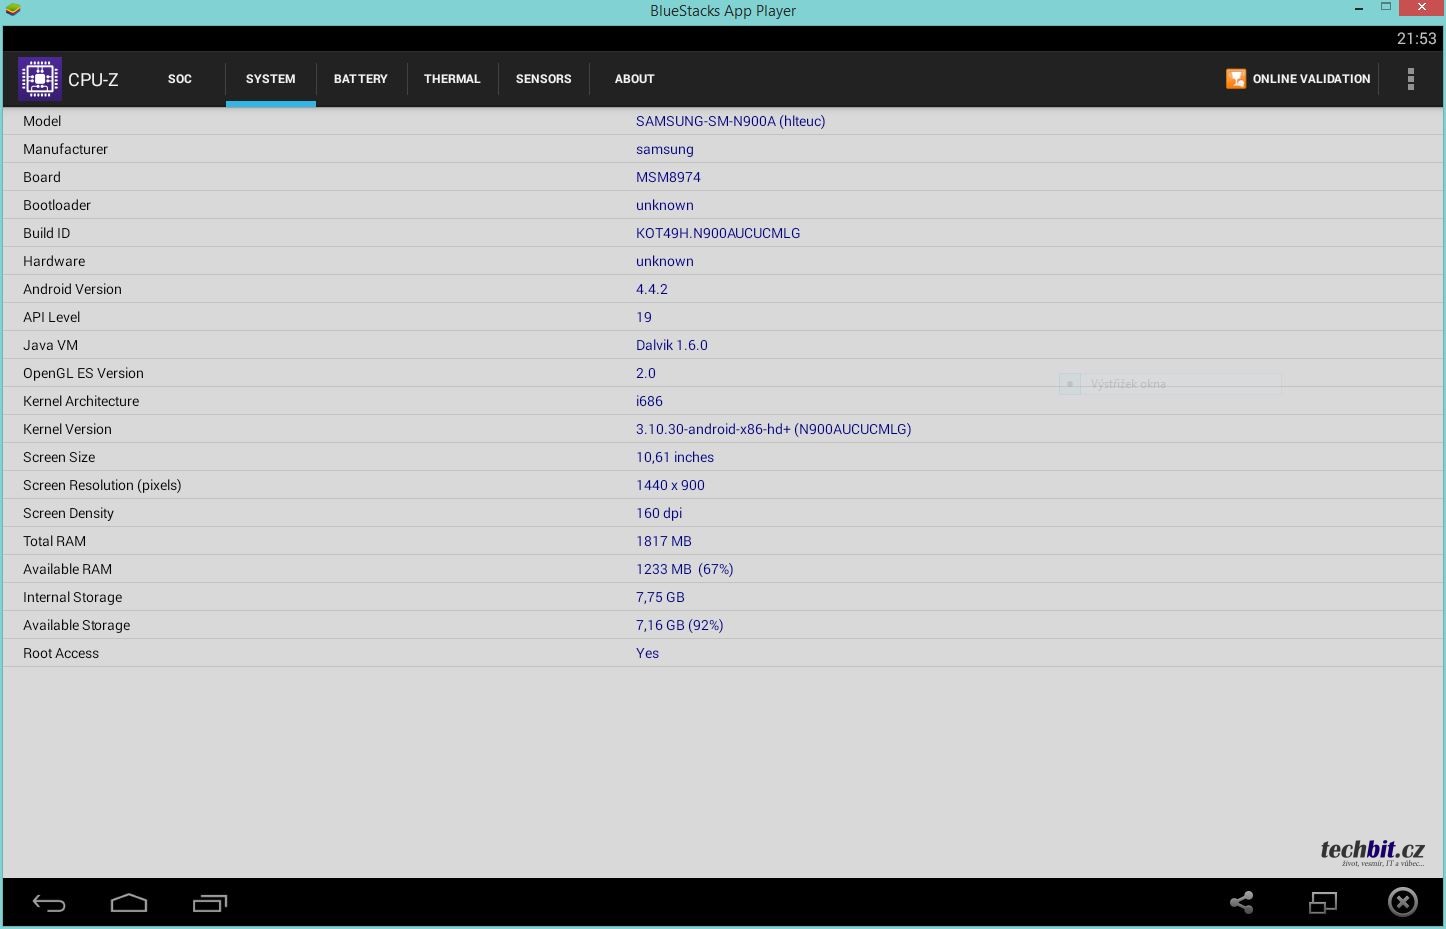This screenshot has height=929, width=1446.
Task: Select Available Storage value 7,16 GB (92%)
Action: click(x=680, y=625)
